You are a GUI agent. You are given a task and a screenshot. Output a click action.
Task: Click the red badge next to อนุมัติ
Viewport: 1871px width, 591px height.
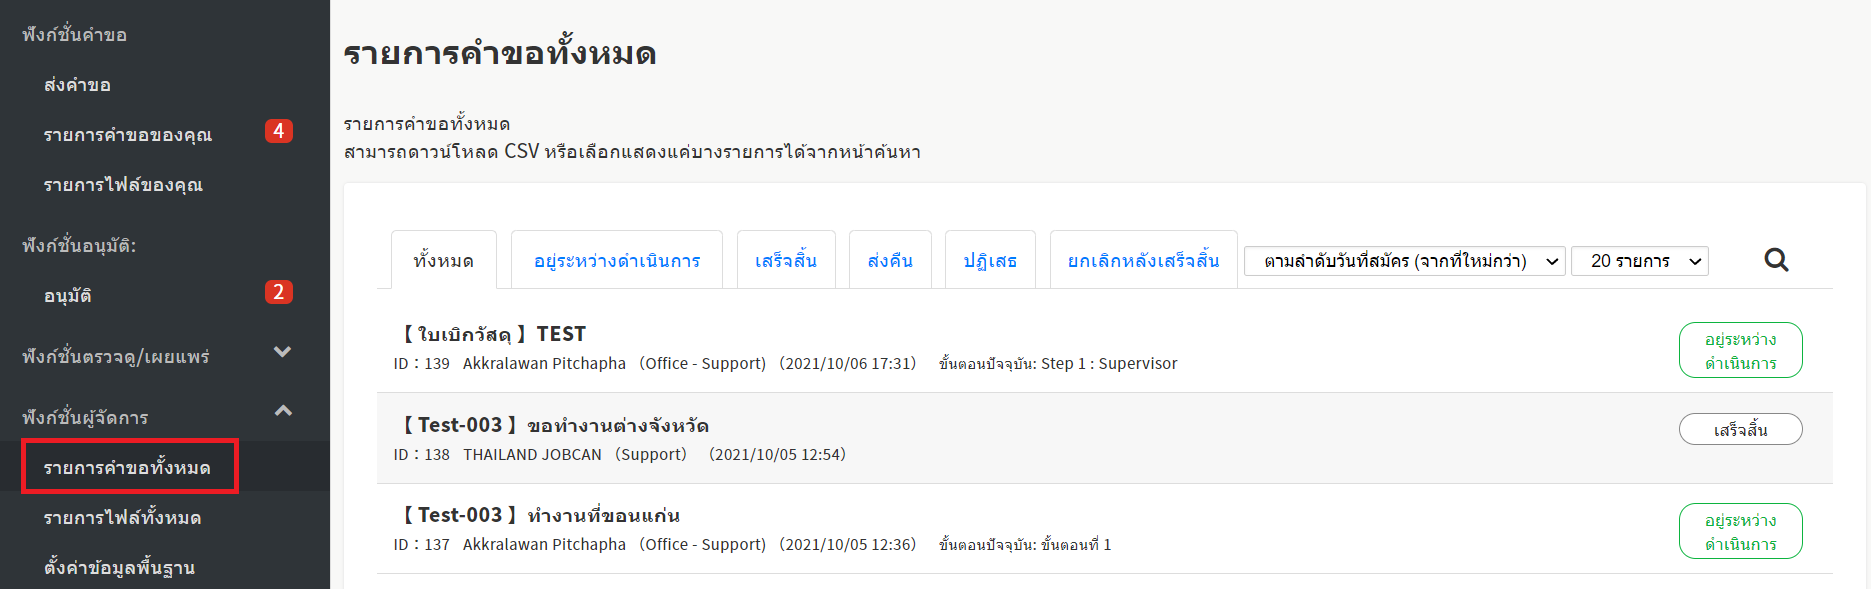[278, 292]
